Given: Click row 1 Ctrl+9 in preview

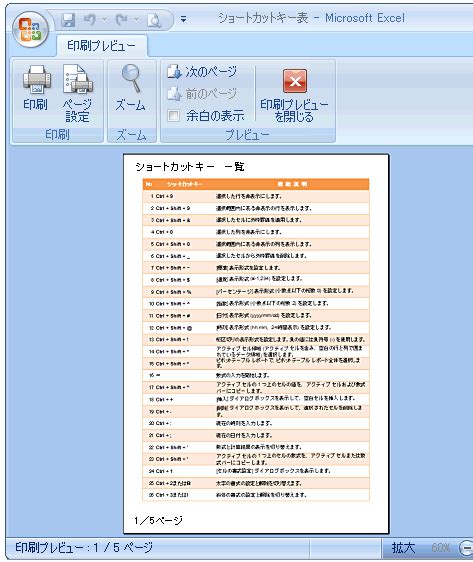Looking at the screenshot, I should [x=256, y=196].
